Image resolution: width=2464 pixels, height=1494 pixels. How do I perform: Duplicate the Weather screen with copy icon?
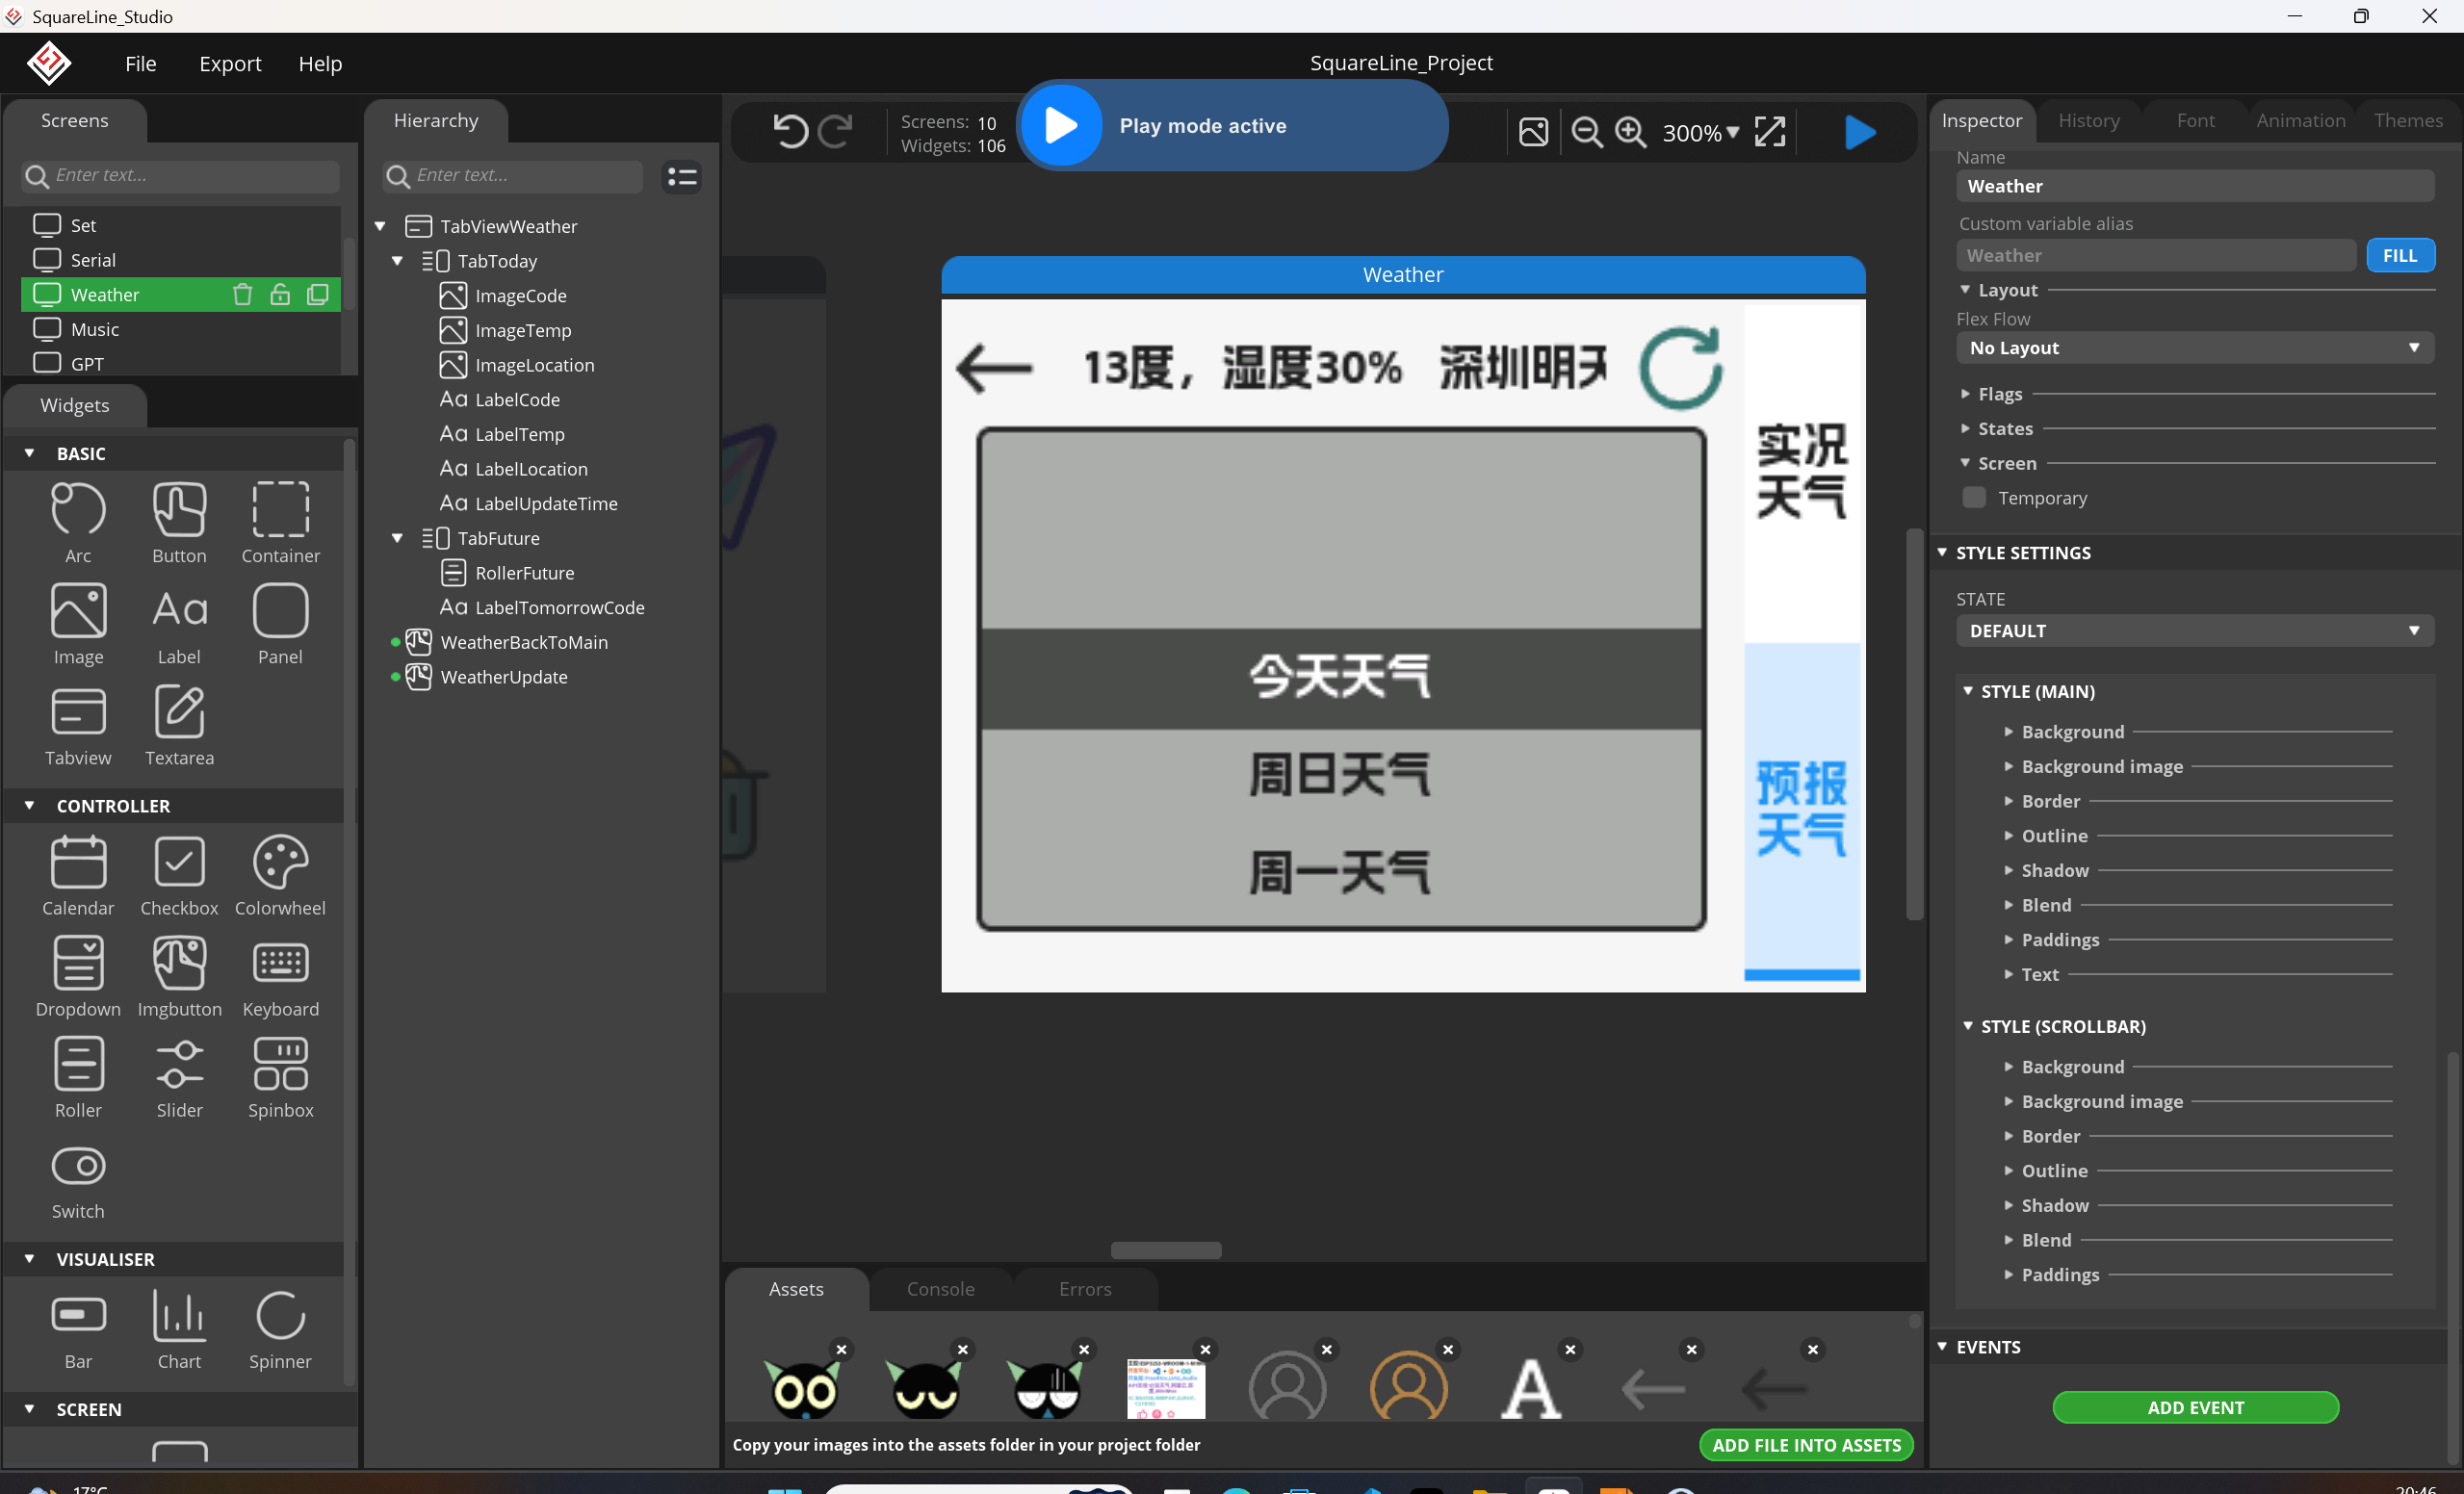tap(318, 294)
